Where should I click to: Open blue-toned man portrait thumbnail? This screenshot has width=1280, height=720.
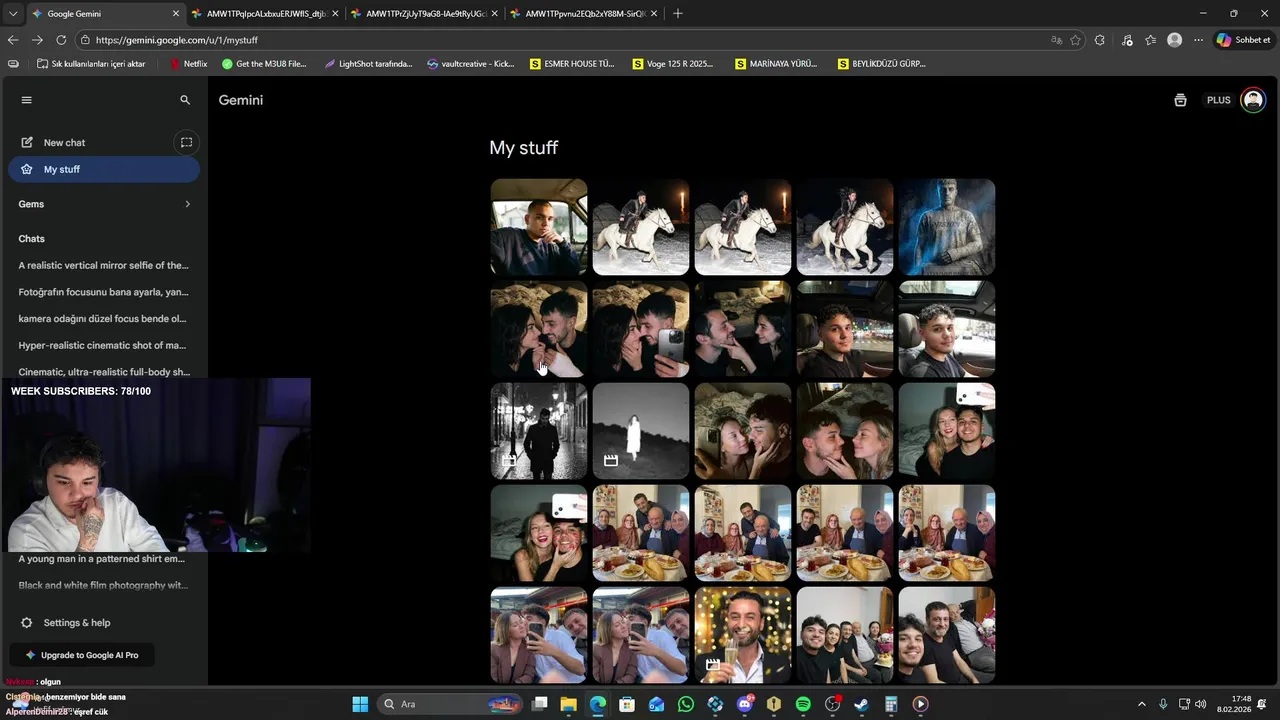click(x=947, y=227)
